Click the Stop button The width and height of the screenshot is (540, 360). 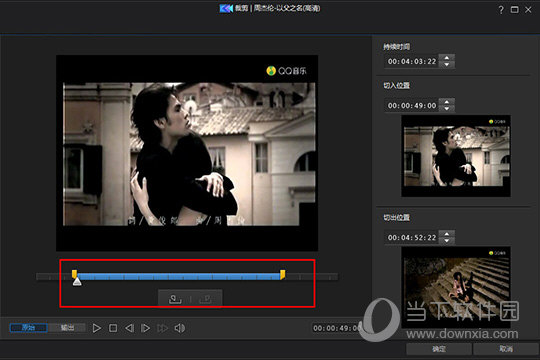(x=113, y=328)
